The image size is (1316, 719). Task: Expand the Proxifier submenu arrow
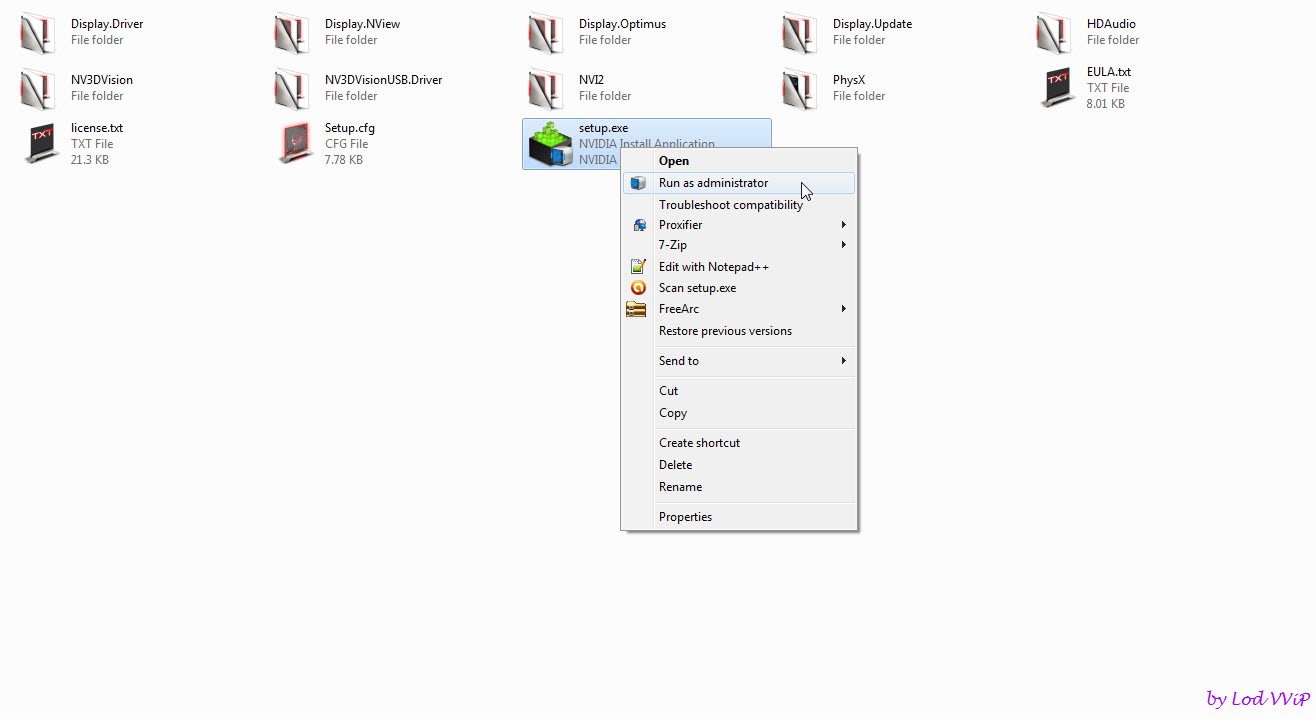844,225
